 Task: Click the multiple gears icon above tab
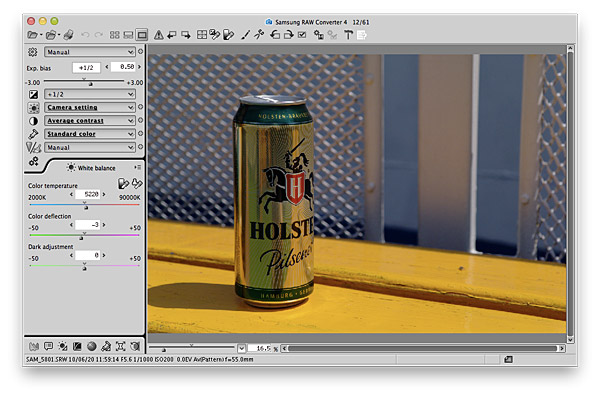34,162
